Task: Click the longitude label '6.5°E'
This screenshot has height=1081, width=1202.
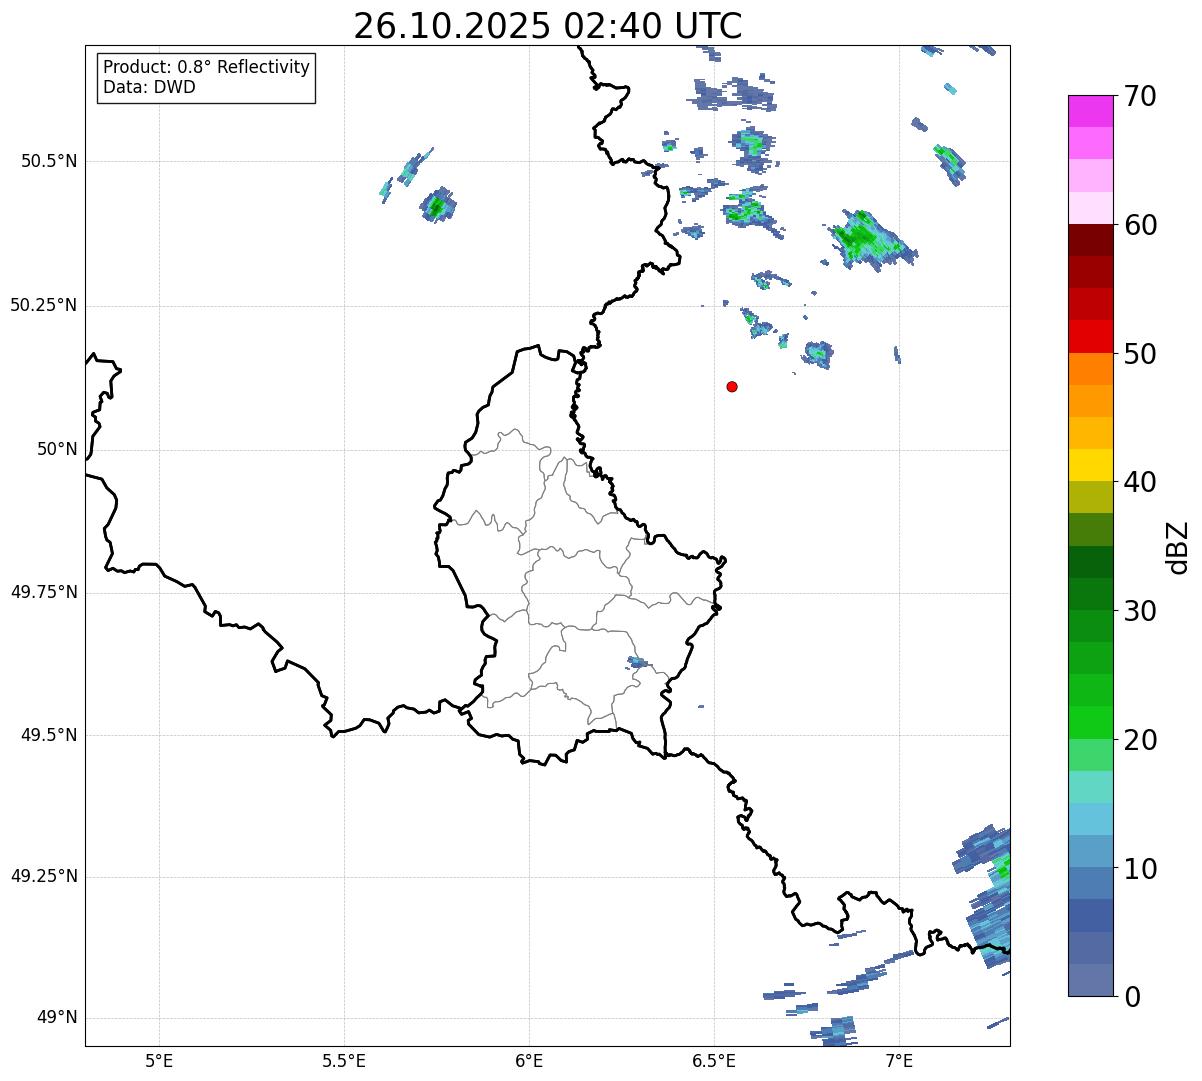Action: (714, 1060)
